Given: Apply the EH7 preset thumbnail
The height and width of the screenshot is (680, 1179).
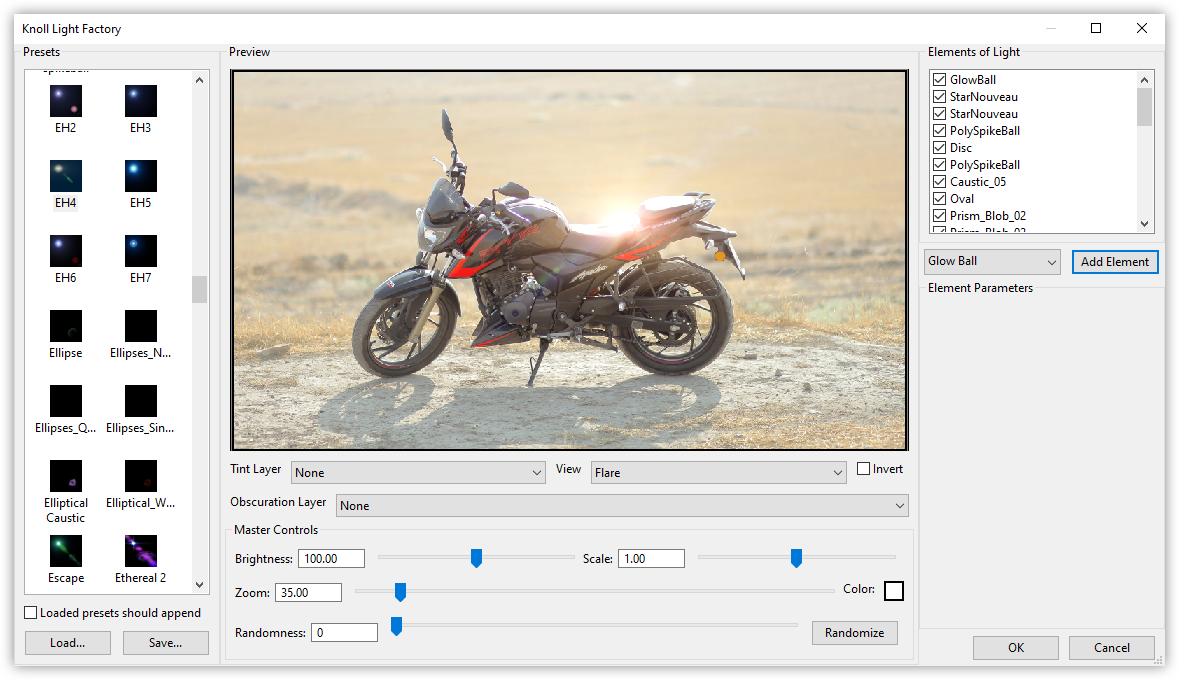Looking at the screenshot, I should click(x=141, y=251).
